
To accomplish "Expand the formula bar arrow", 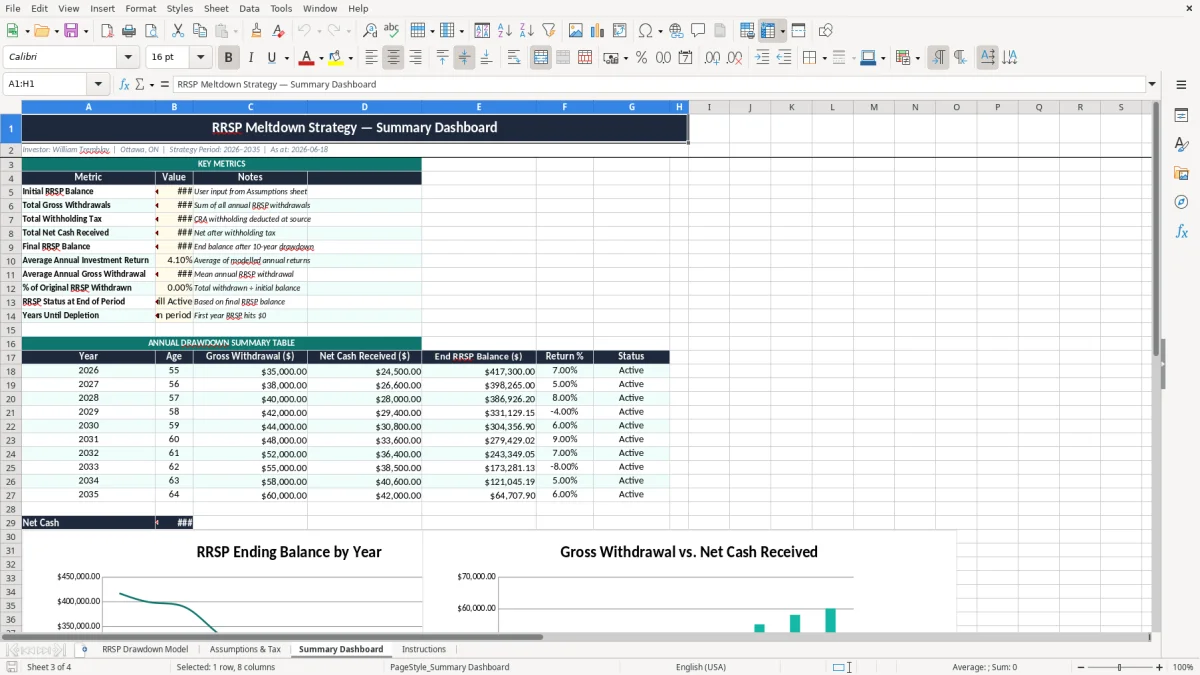I will [1152, 84].
